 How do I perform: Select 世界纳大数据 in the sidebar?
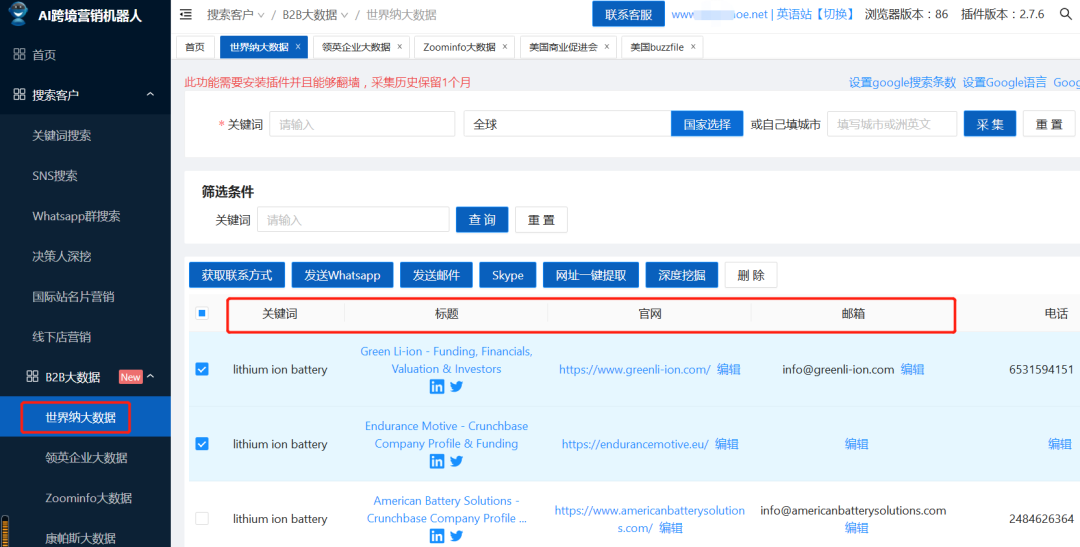pos(80,417)
